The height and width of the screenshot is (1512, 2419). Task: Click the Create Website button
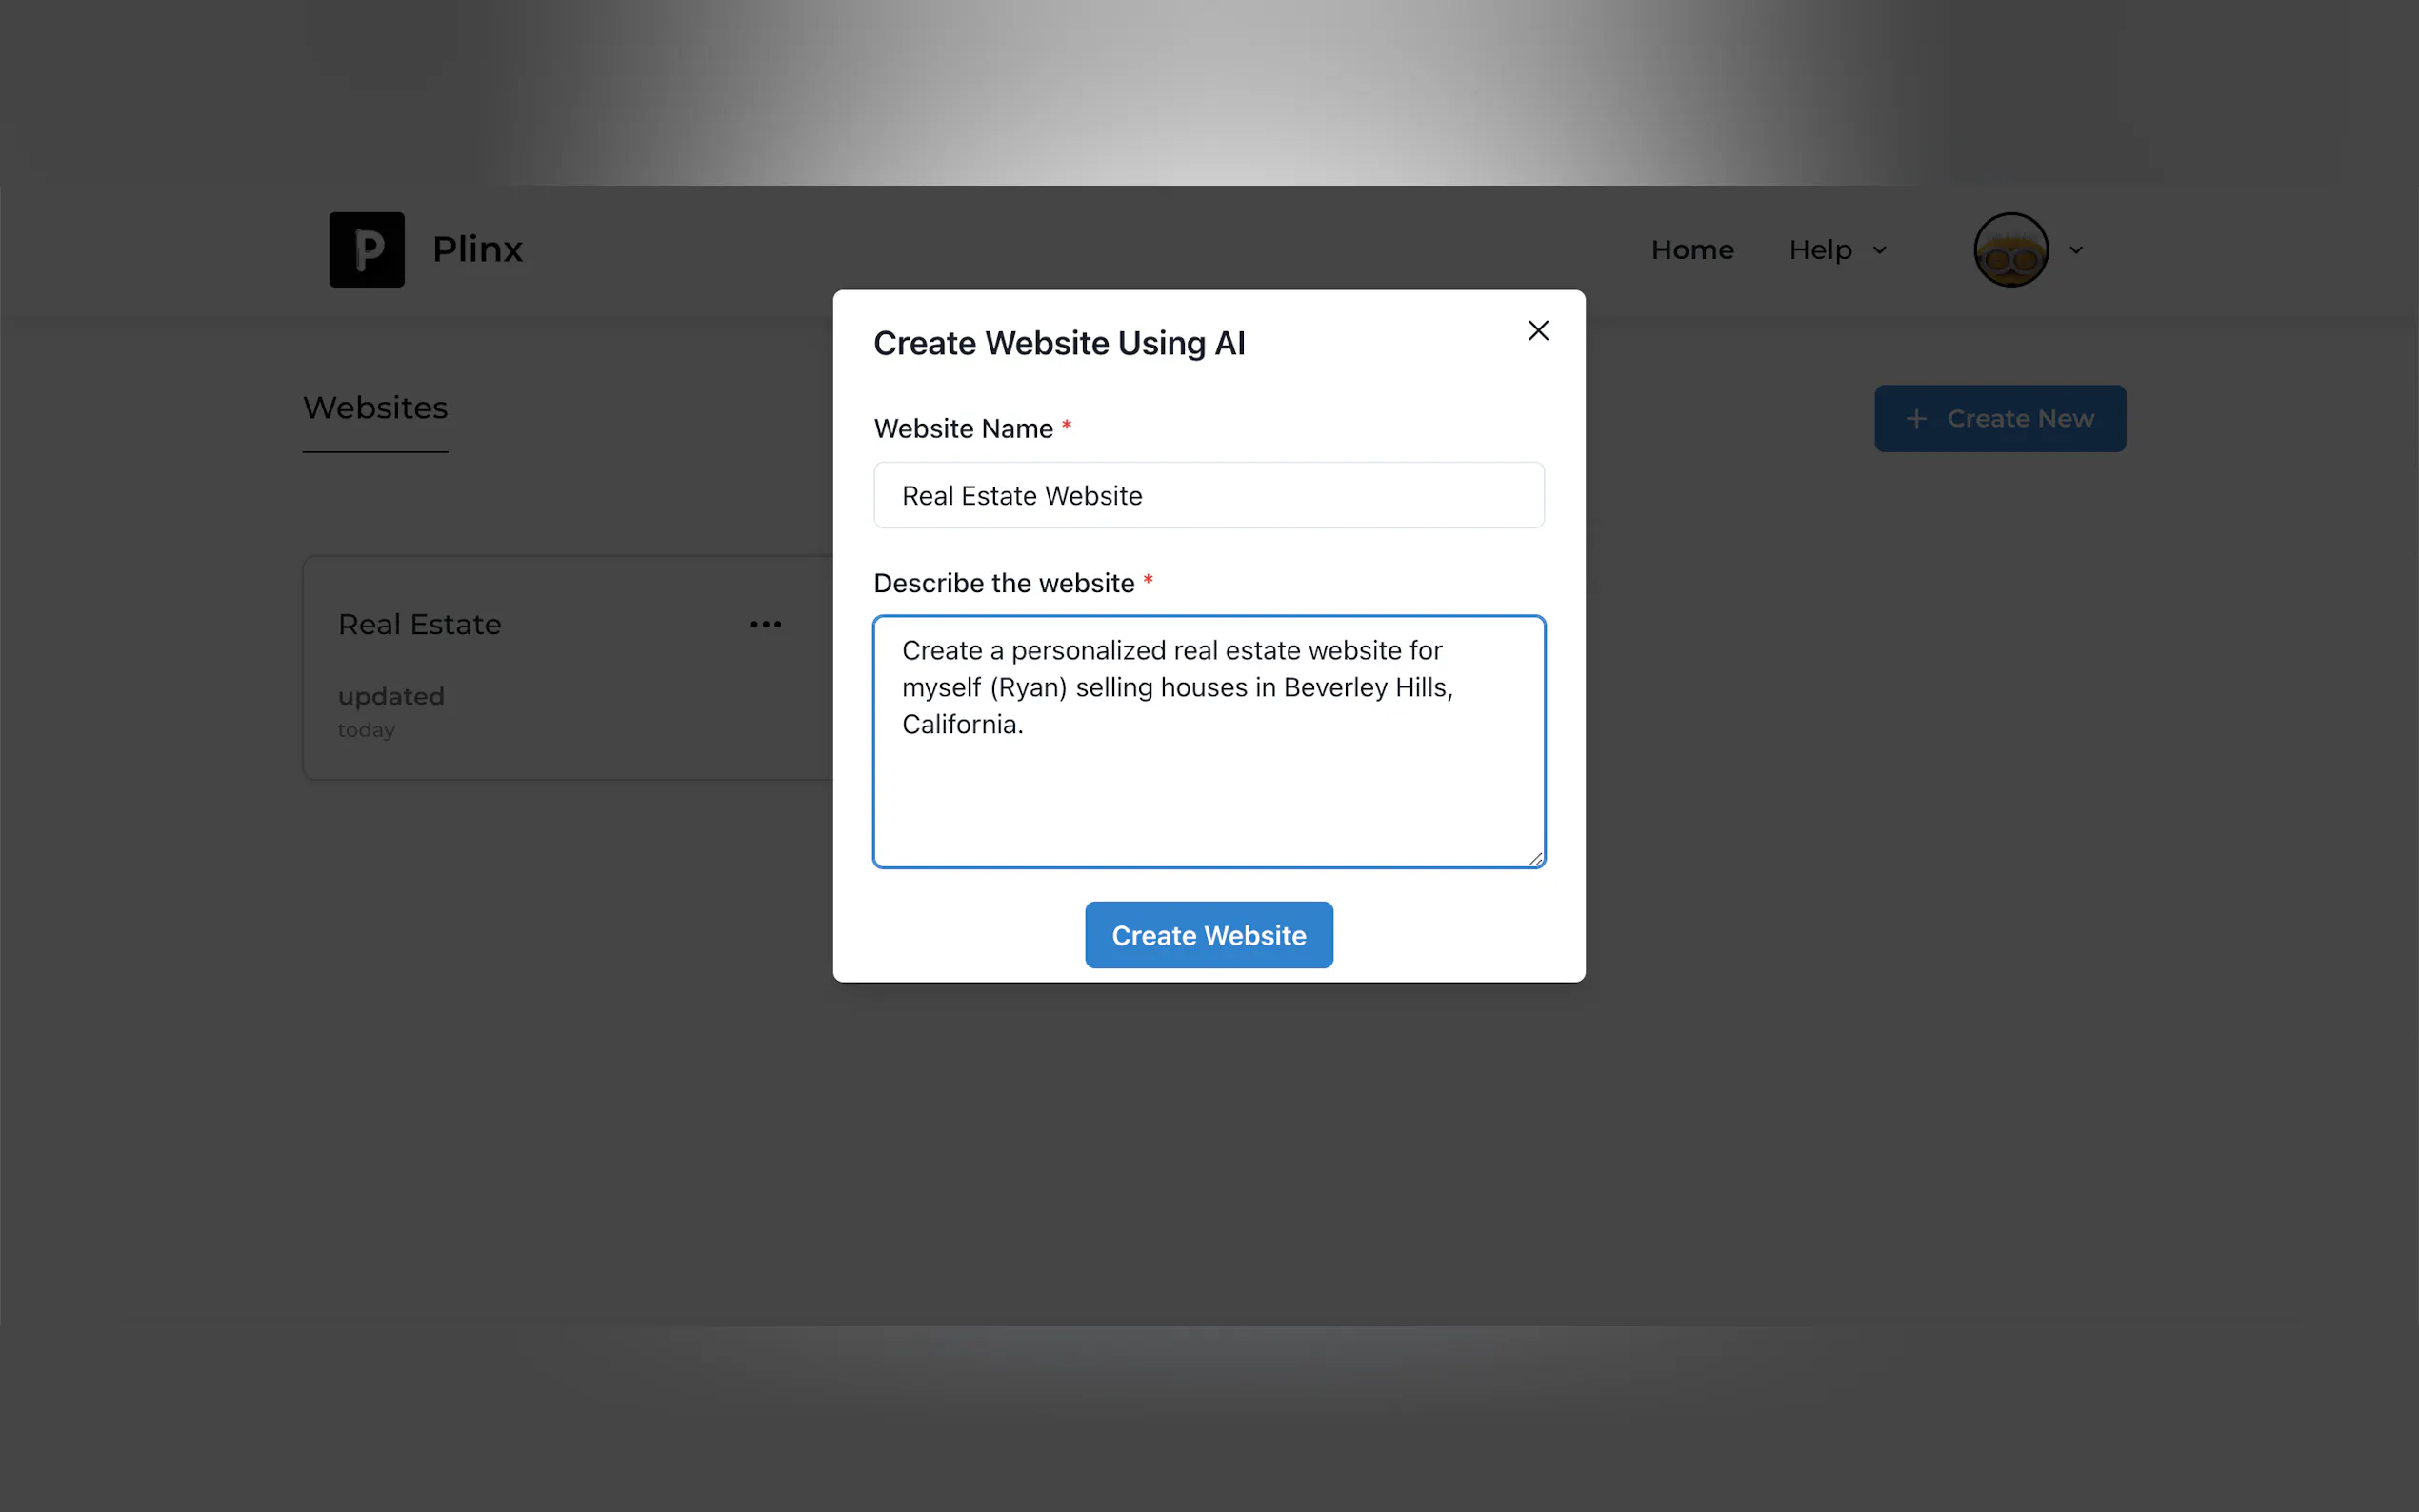click(x=1208, y=935)
